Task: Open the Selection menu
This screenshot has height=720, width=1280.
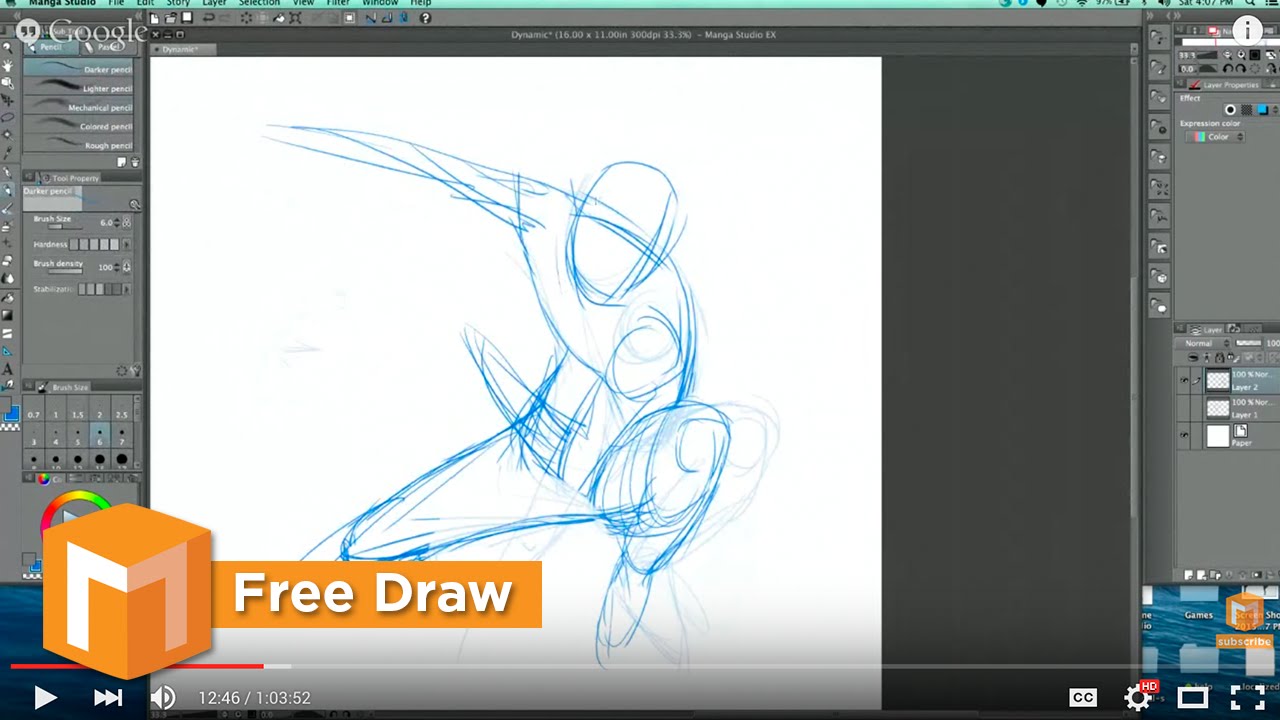Action: coord(259,3)
